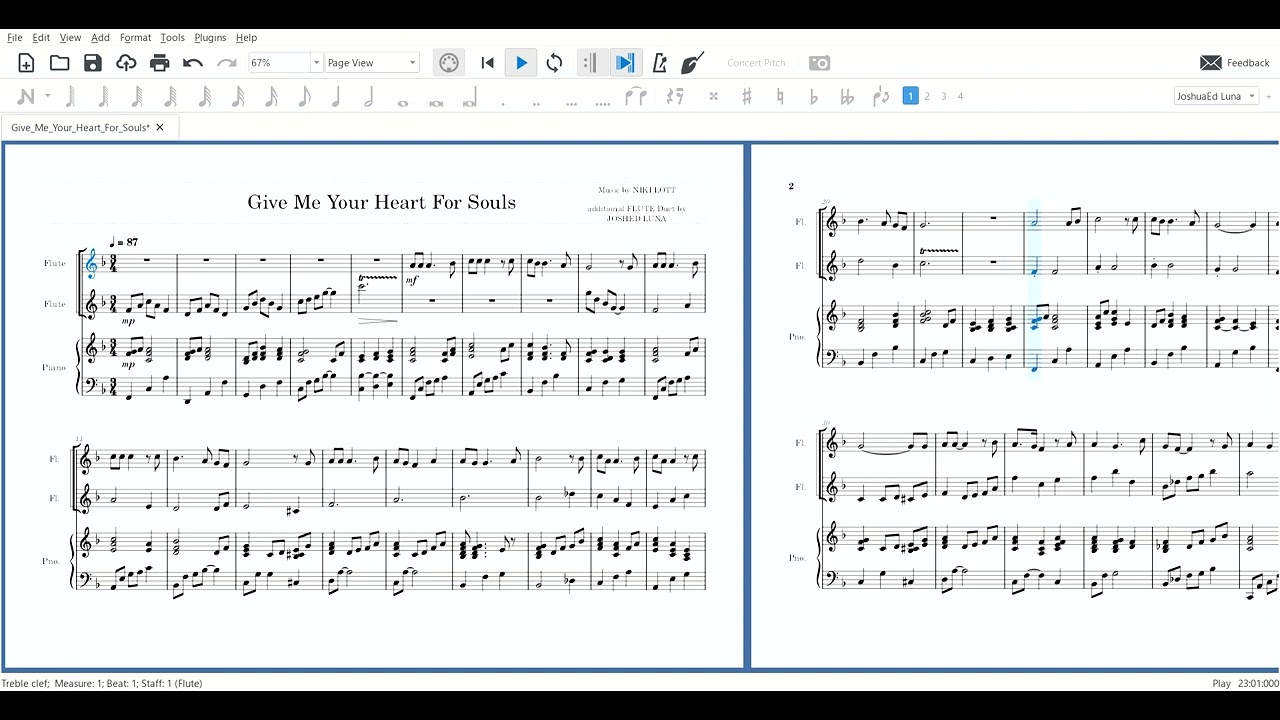Rewind playback to the start
1280x720 pixels.
click(487, 63)
